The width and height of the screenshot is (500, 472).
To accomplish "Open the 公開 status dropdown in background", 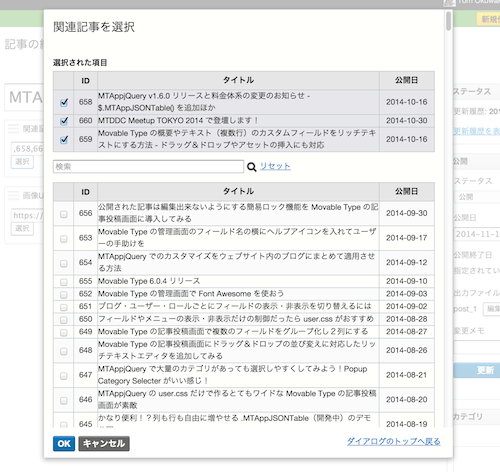I will tap(477, 197).
